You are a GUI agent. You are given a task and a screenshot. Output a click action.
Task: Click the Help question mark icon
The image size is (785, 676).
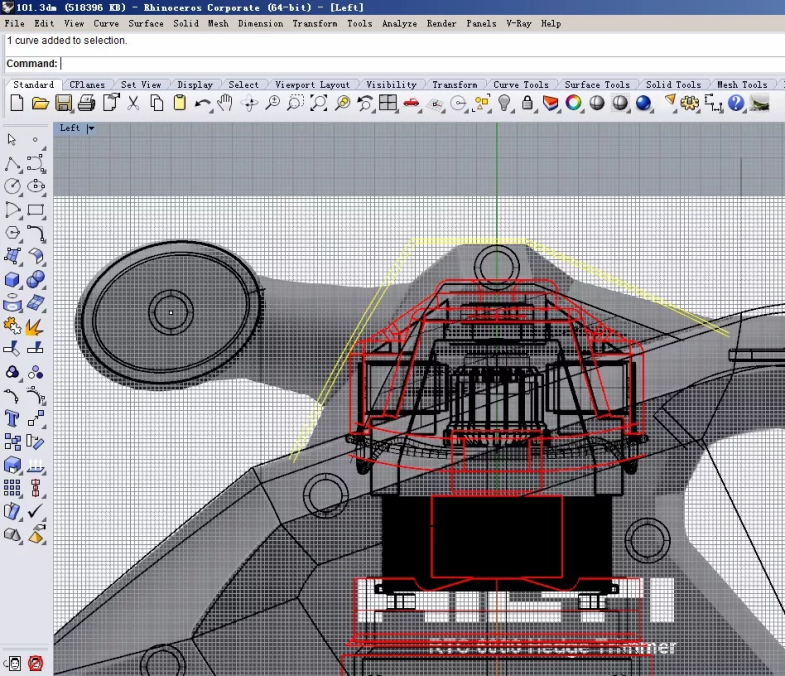pos(737,103)
